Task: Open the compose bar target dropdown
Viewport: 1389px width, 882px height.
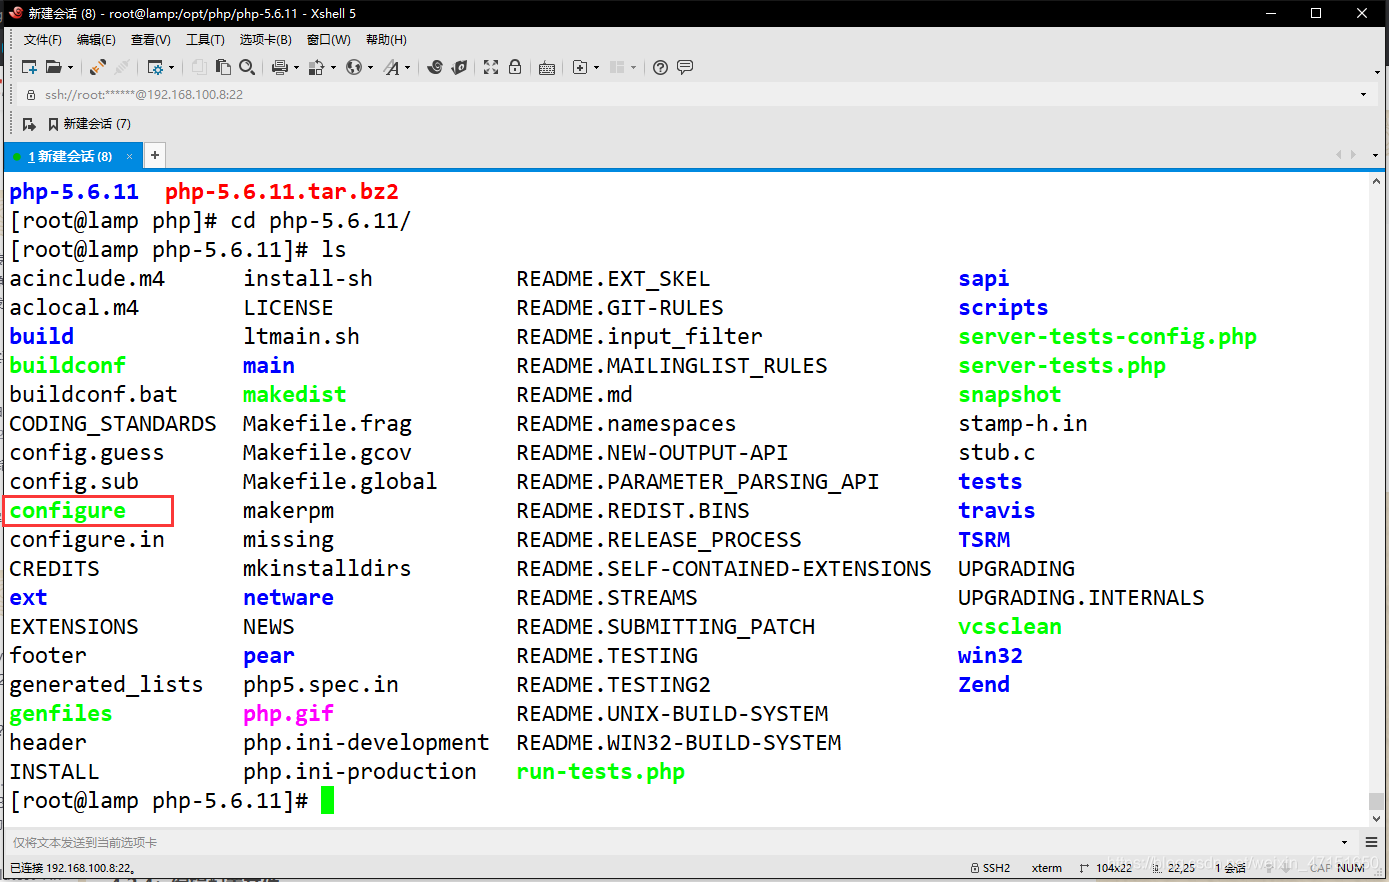Action: [1344, 842]
